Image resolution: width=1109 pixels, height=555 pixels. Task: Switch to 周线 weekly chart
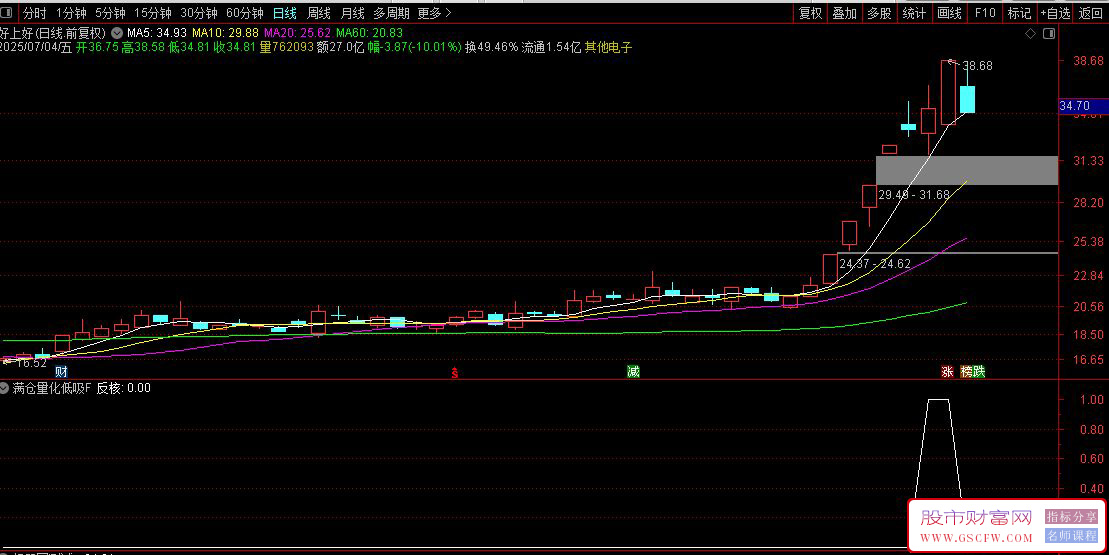[319, 13]
